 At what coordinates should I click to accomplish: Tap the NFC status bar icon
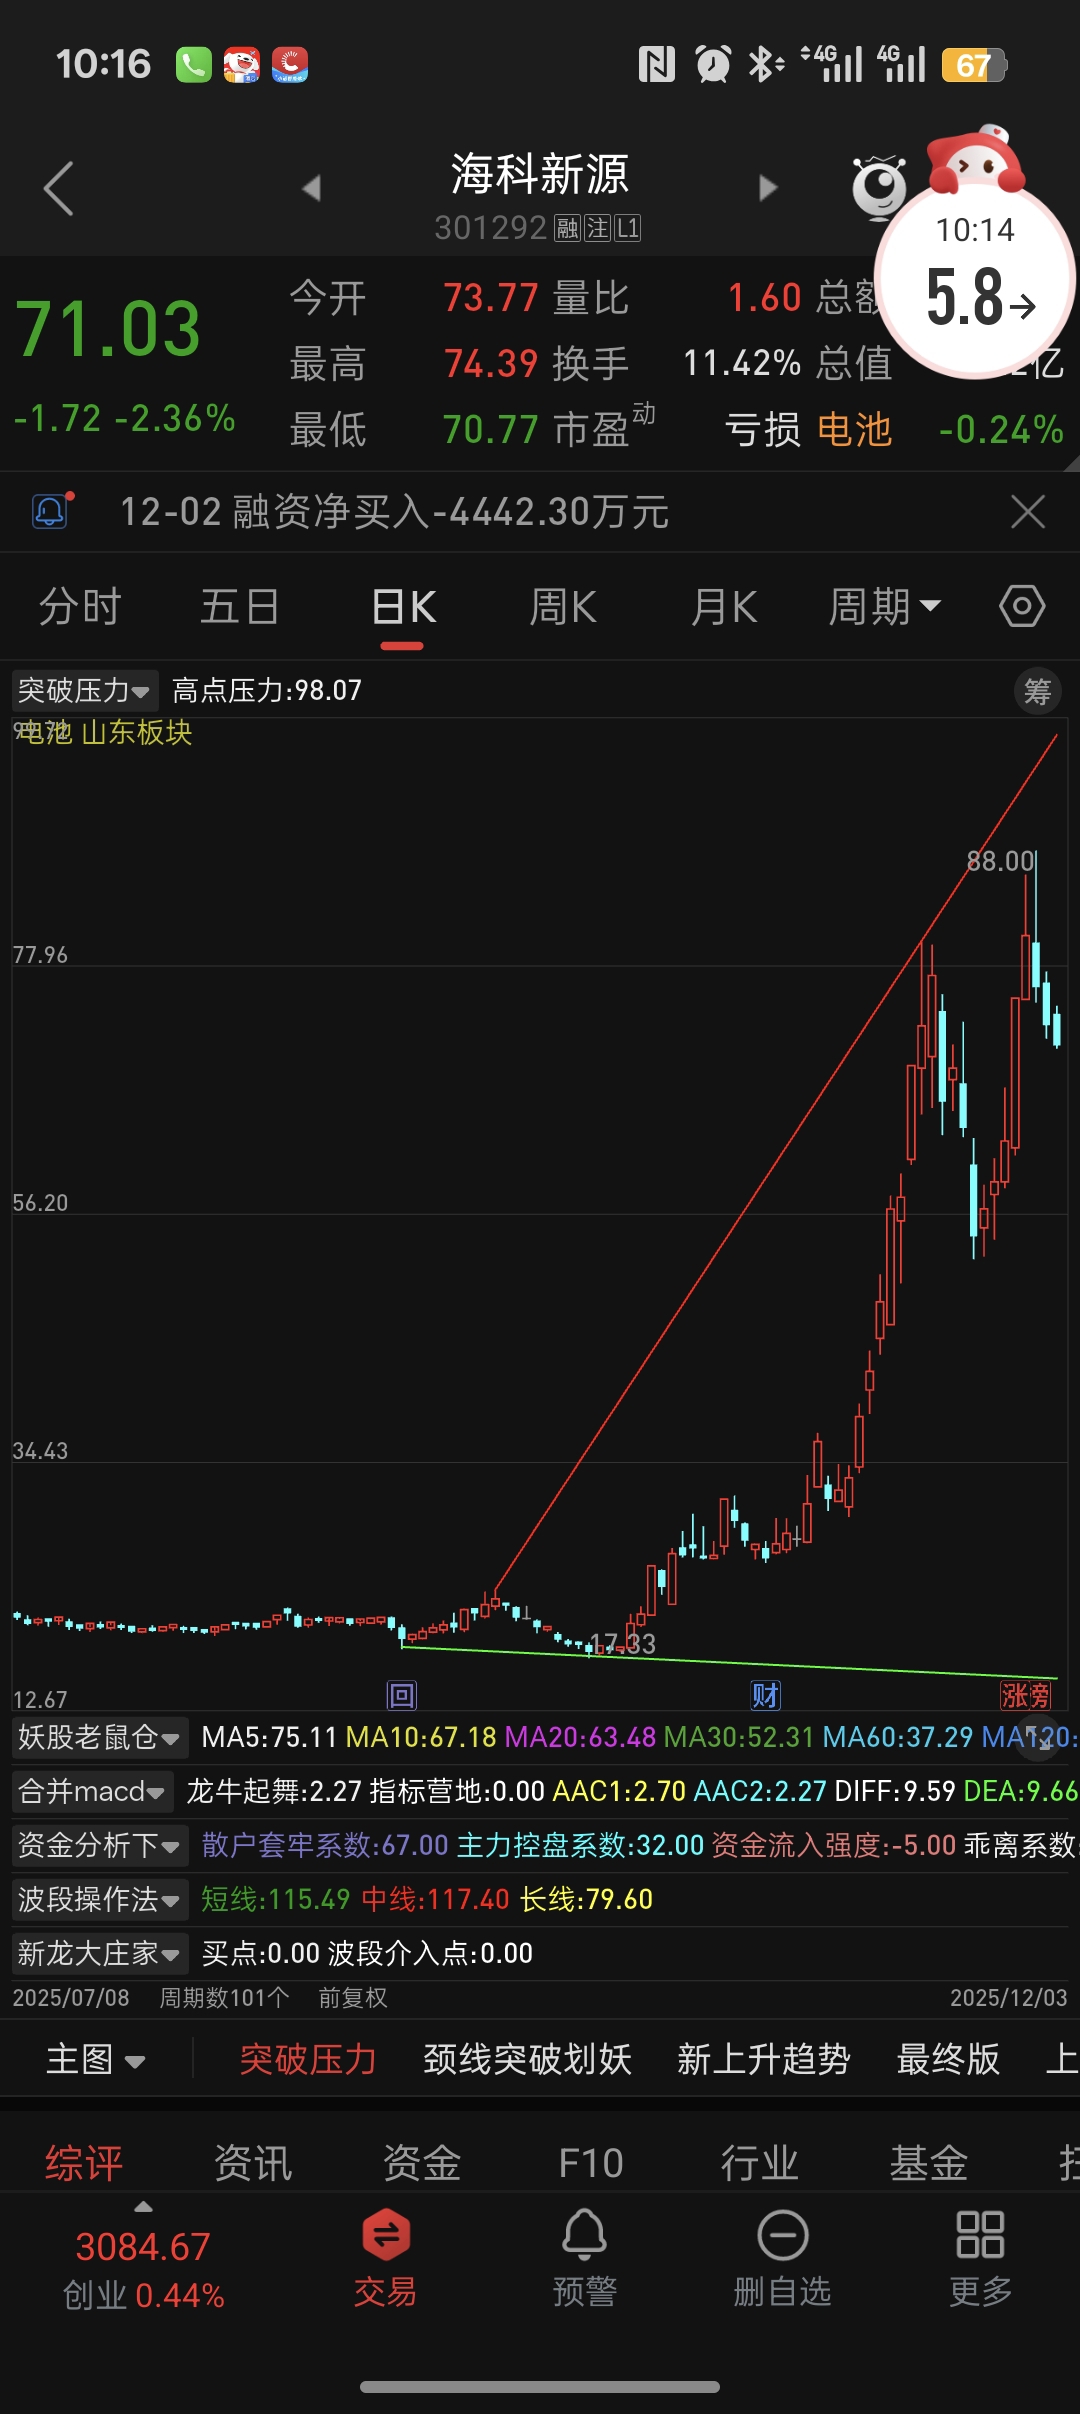click(656, 65)
